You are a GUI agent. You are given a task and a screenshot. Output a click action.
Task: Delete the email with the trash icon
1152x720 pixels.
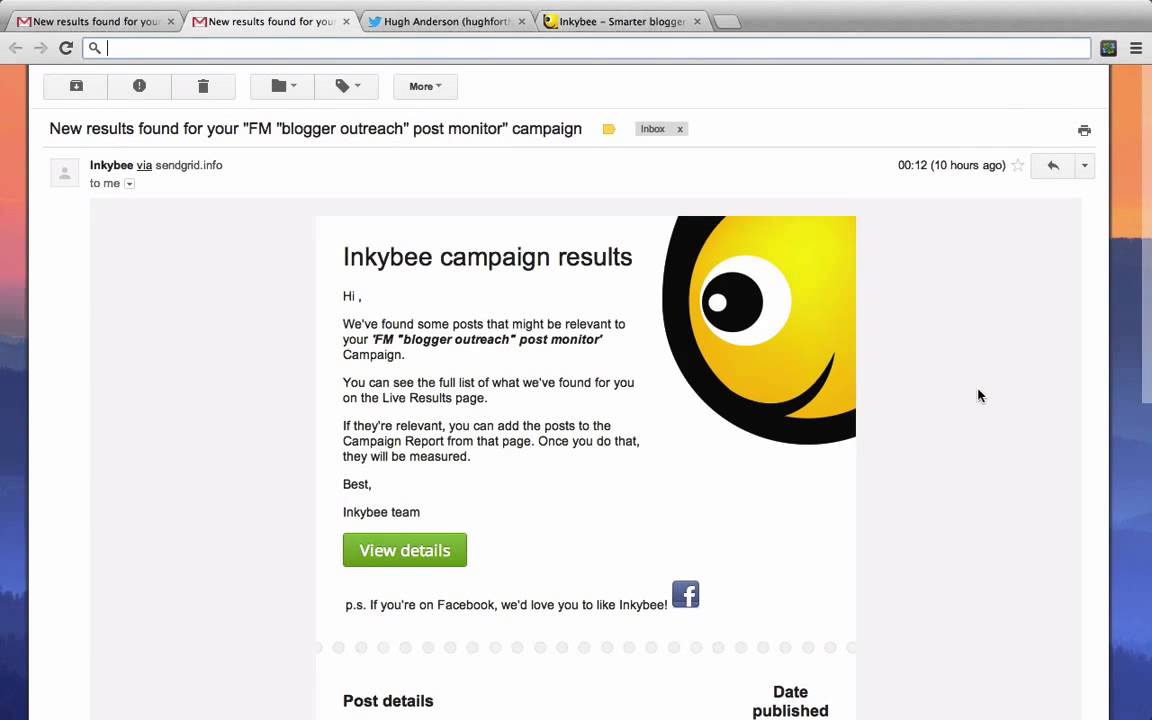[x=204, y=87]
